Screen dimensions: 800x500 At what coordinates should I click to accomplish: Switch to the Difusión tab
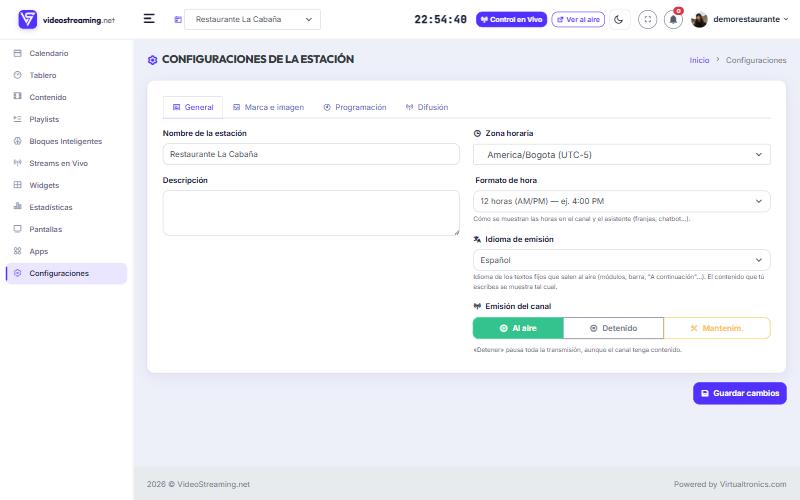click(427, 107)
